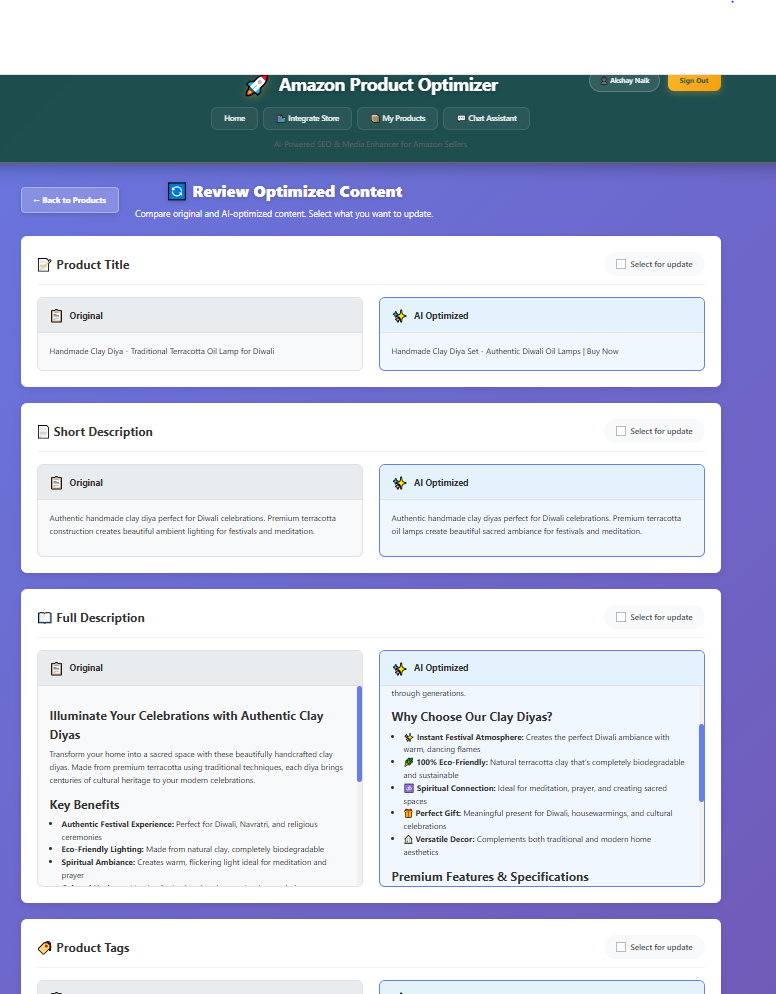Open the Home nav item
This screenshot has height=994, width=776.
[235, 119]
